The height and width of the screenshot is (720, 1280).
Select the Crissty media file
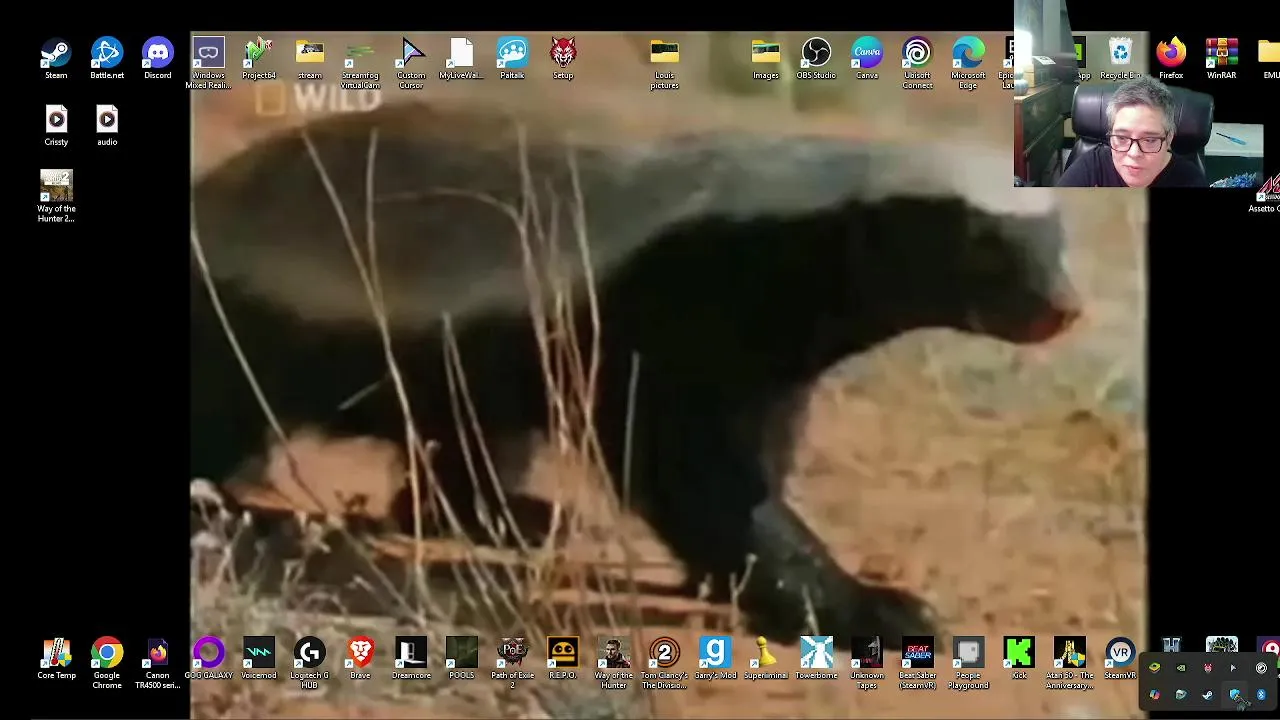[x=56, y=125]
